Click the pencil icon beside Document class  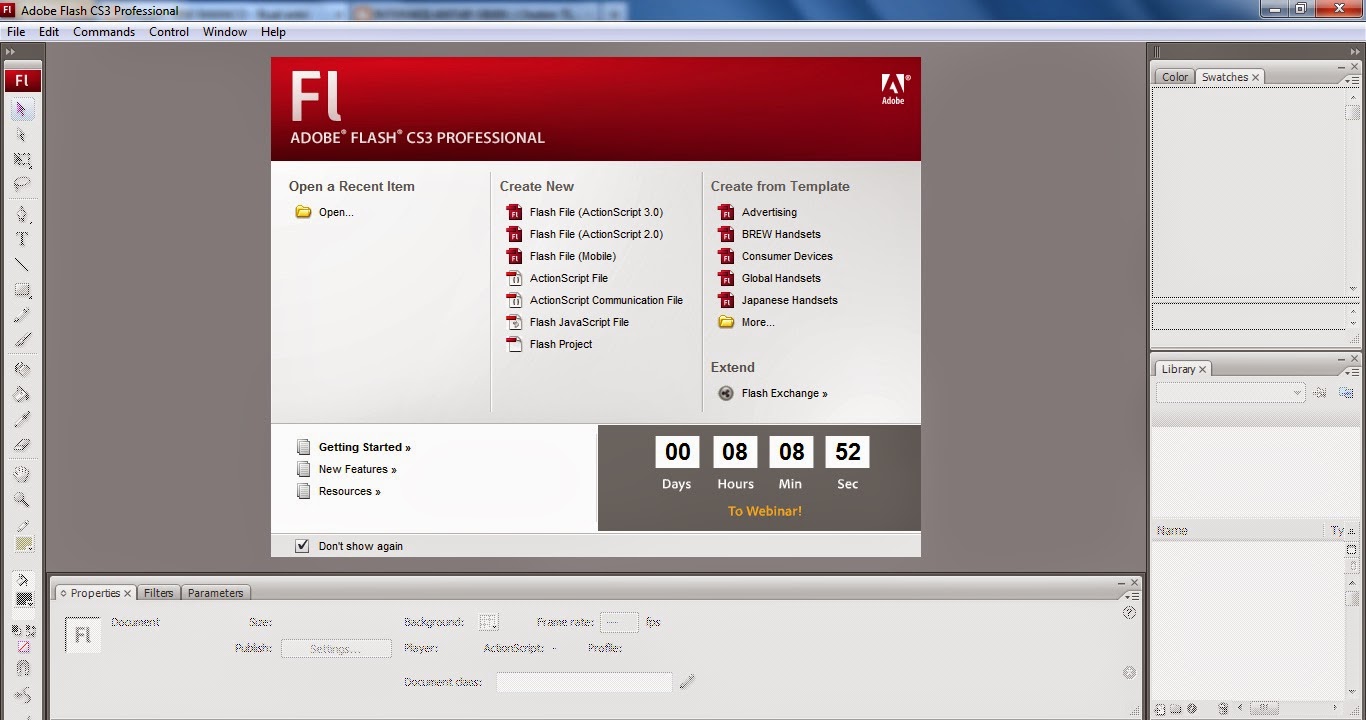click(687, 682)
